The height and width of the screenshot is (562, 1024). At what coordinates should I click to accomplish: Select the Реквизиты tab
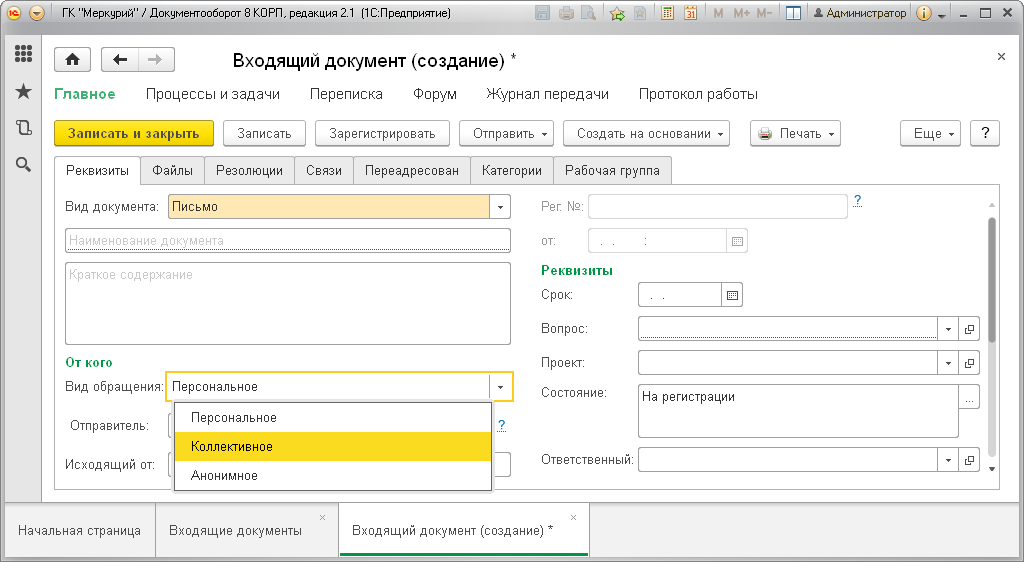coord(97,170)
